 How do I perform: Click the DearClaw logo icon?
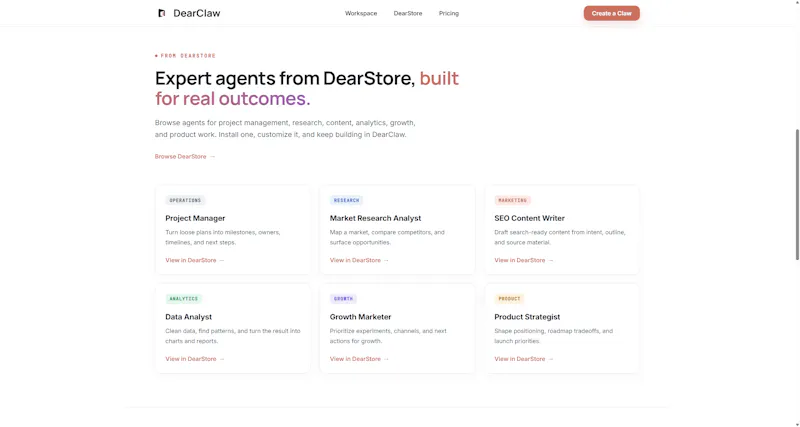[162, 13]
